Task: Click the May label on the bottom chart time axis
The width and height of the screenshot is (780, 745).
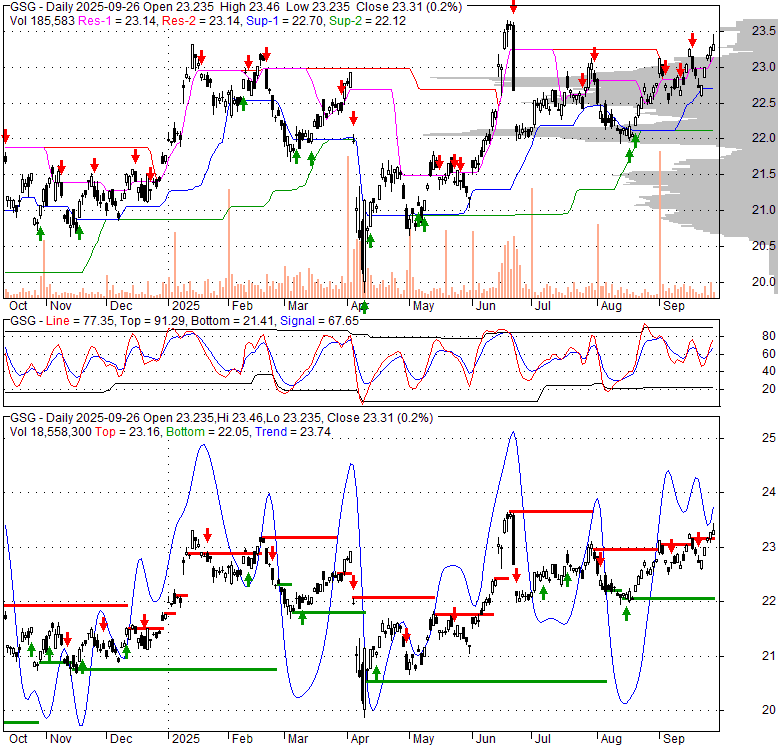Action: pyautogui.click(x=423, y=738)
